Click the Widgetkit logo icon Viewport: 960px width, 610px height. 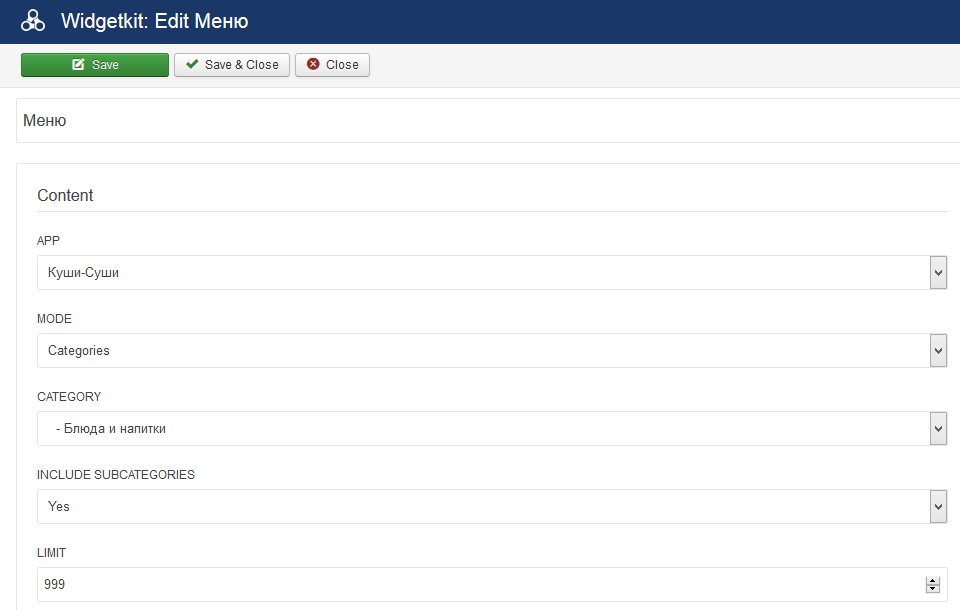(33, 21)
